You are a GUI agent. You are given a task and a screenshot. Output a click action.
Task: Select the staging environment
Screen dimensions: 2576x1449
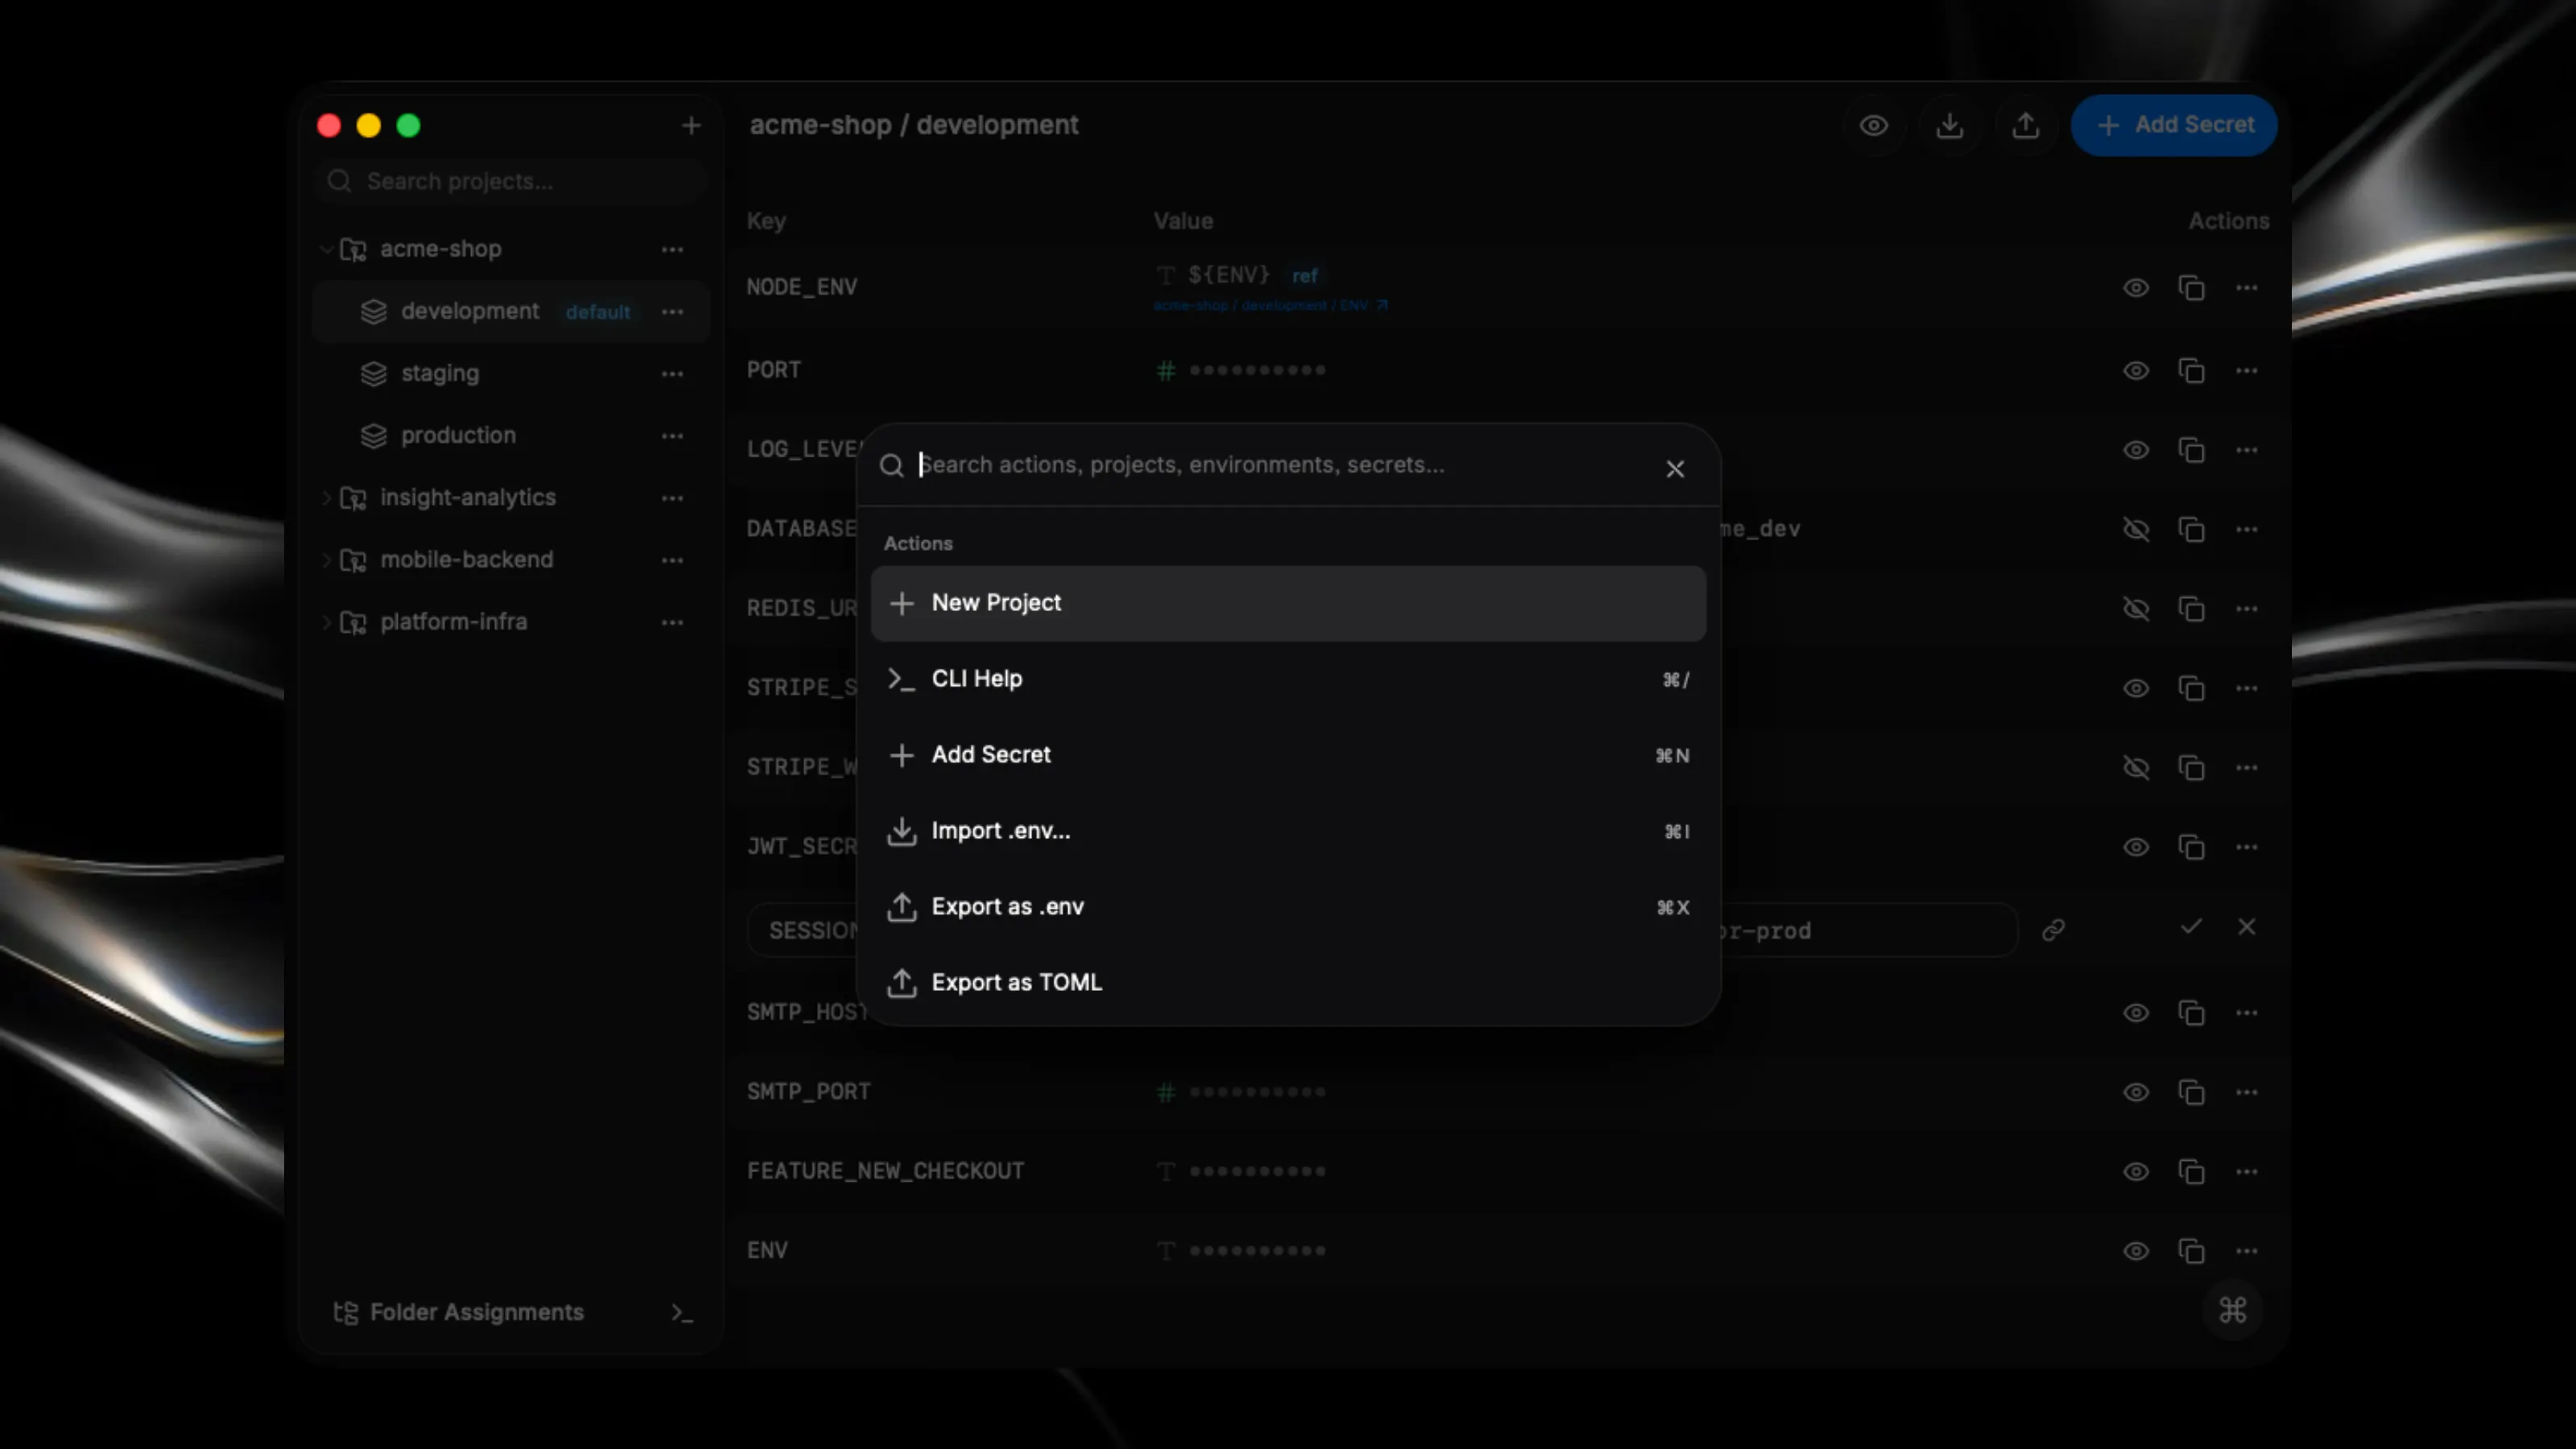(511, 373)
